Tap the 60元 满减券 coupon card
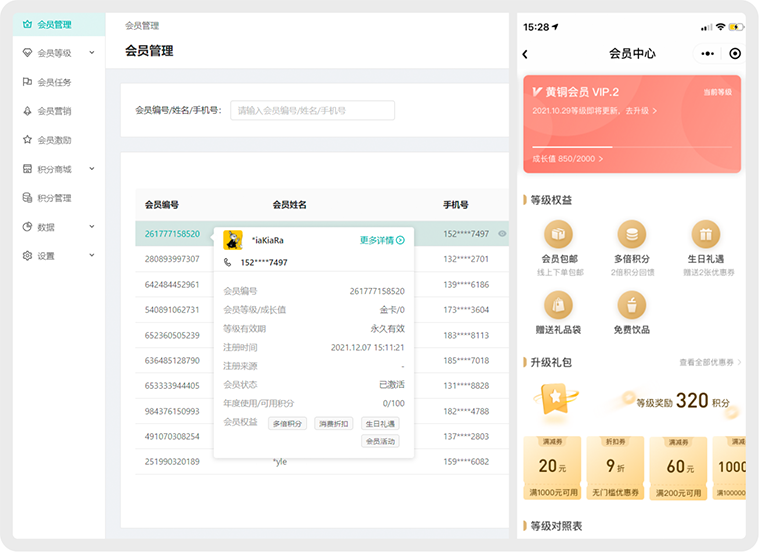This screenshot has width=759, height=552. pyautogui.click(x=678, y=468)
